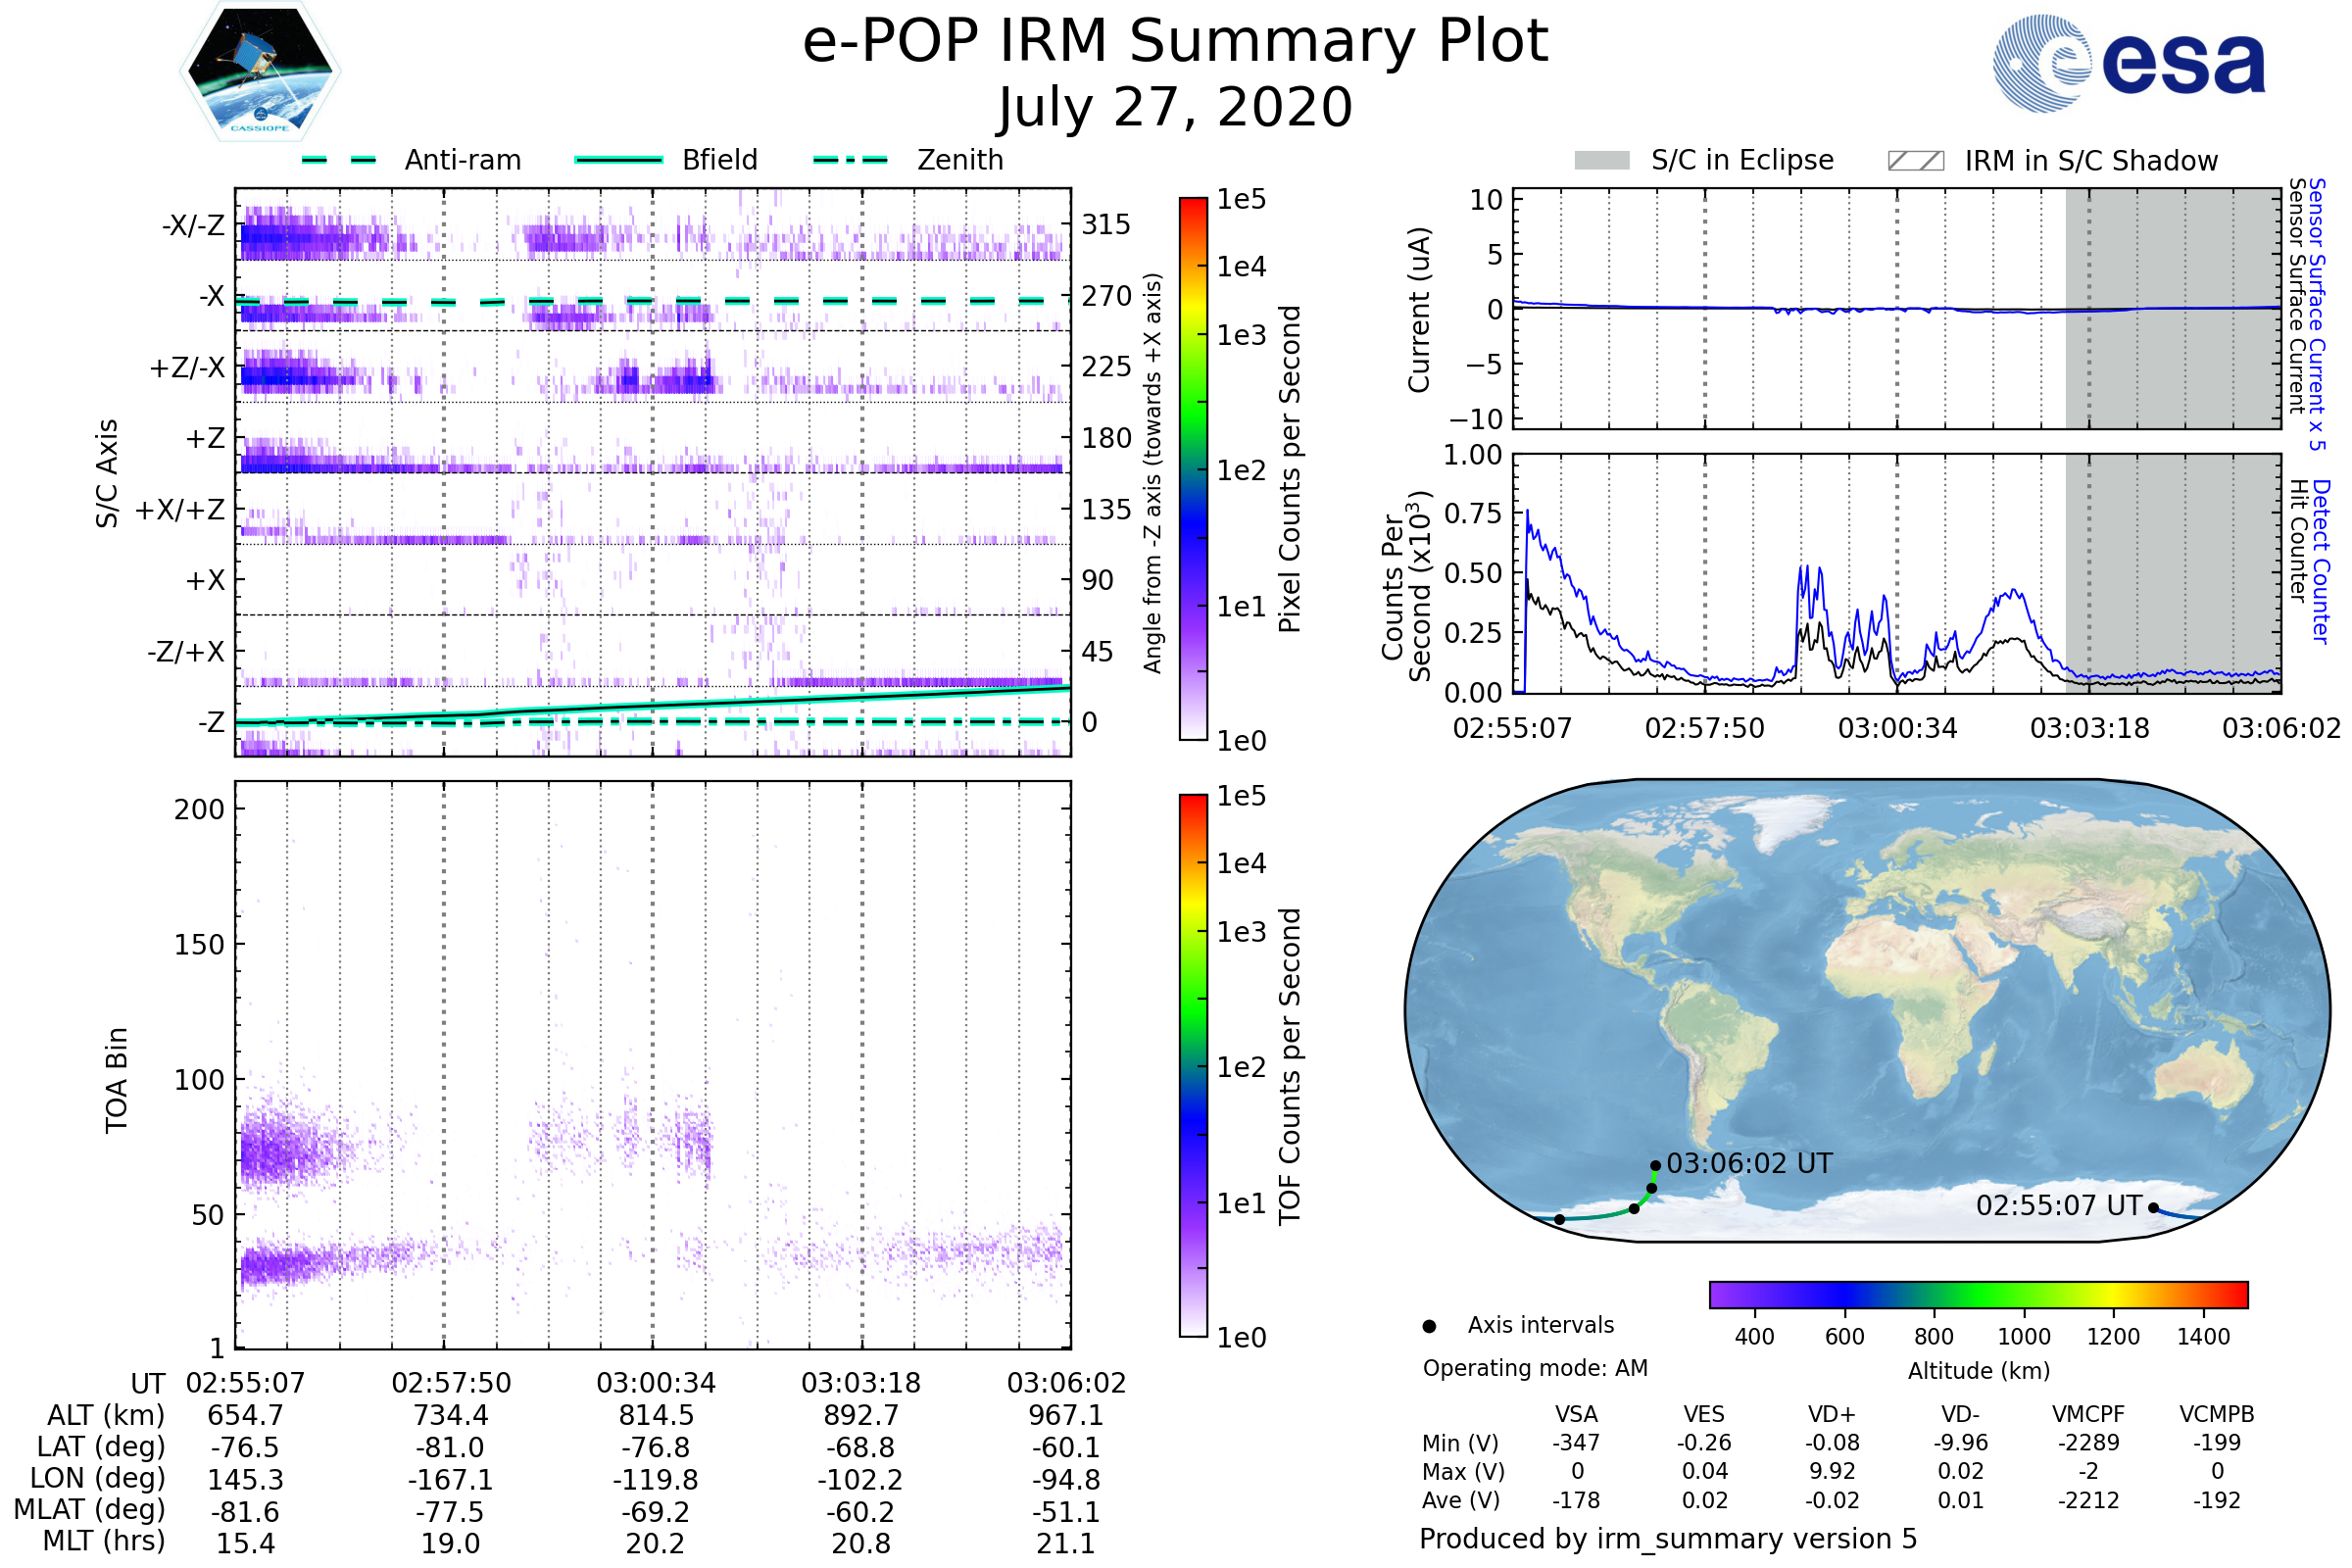Click the S/C in Eclipse gray swatch
2352x1568 pixels.
pos(1601,161)
